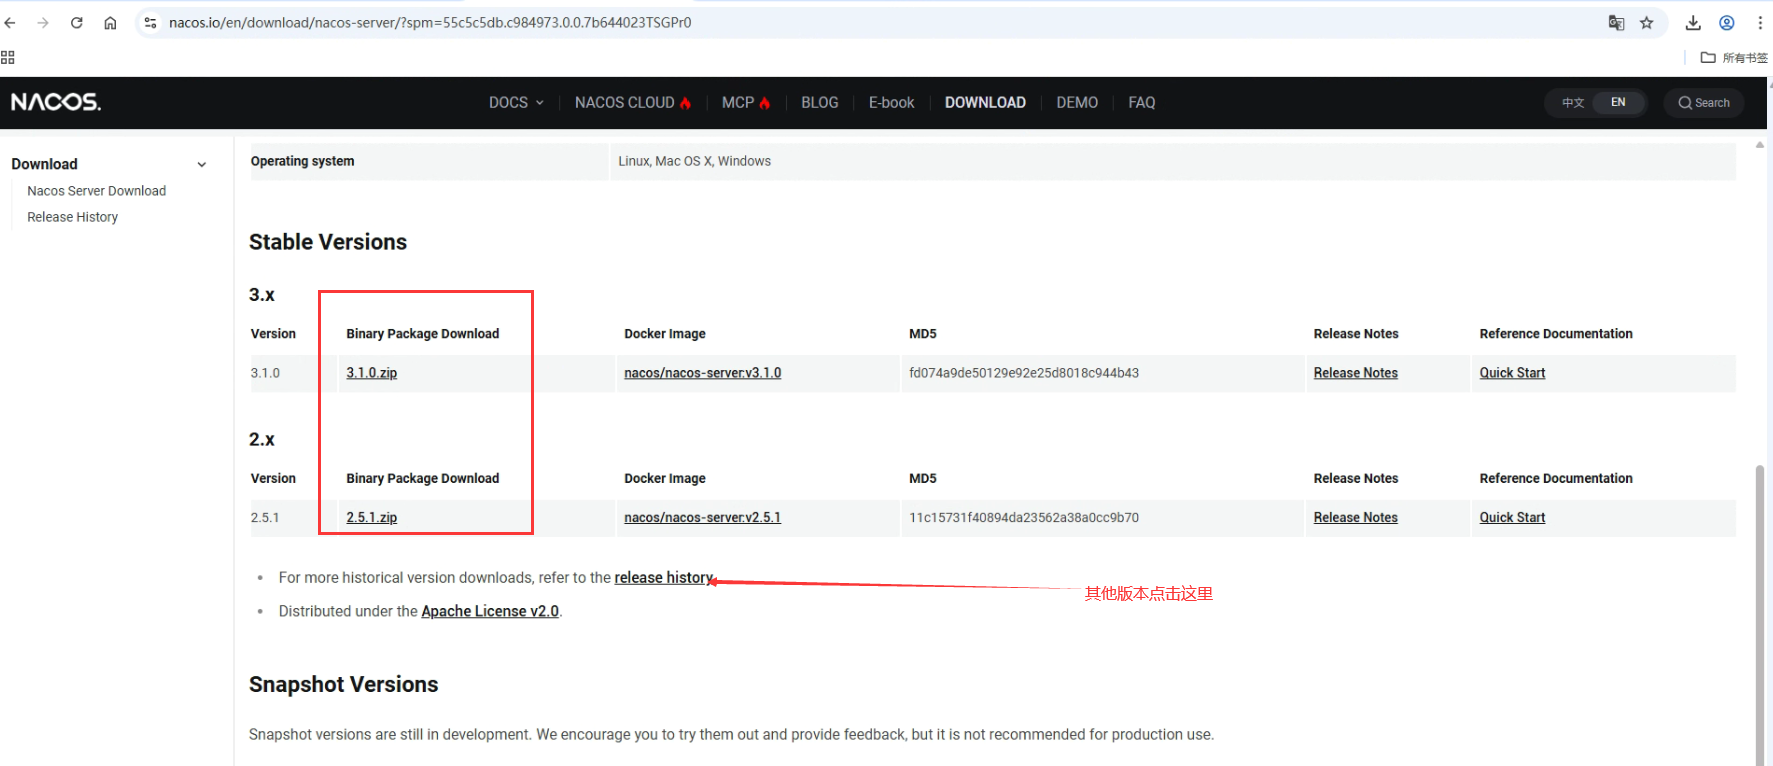The image size is (1773, 766).
Task: Open the DEMO page
Action: pos(1077,103)
